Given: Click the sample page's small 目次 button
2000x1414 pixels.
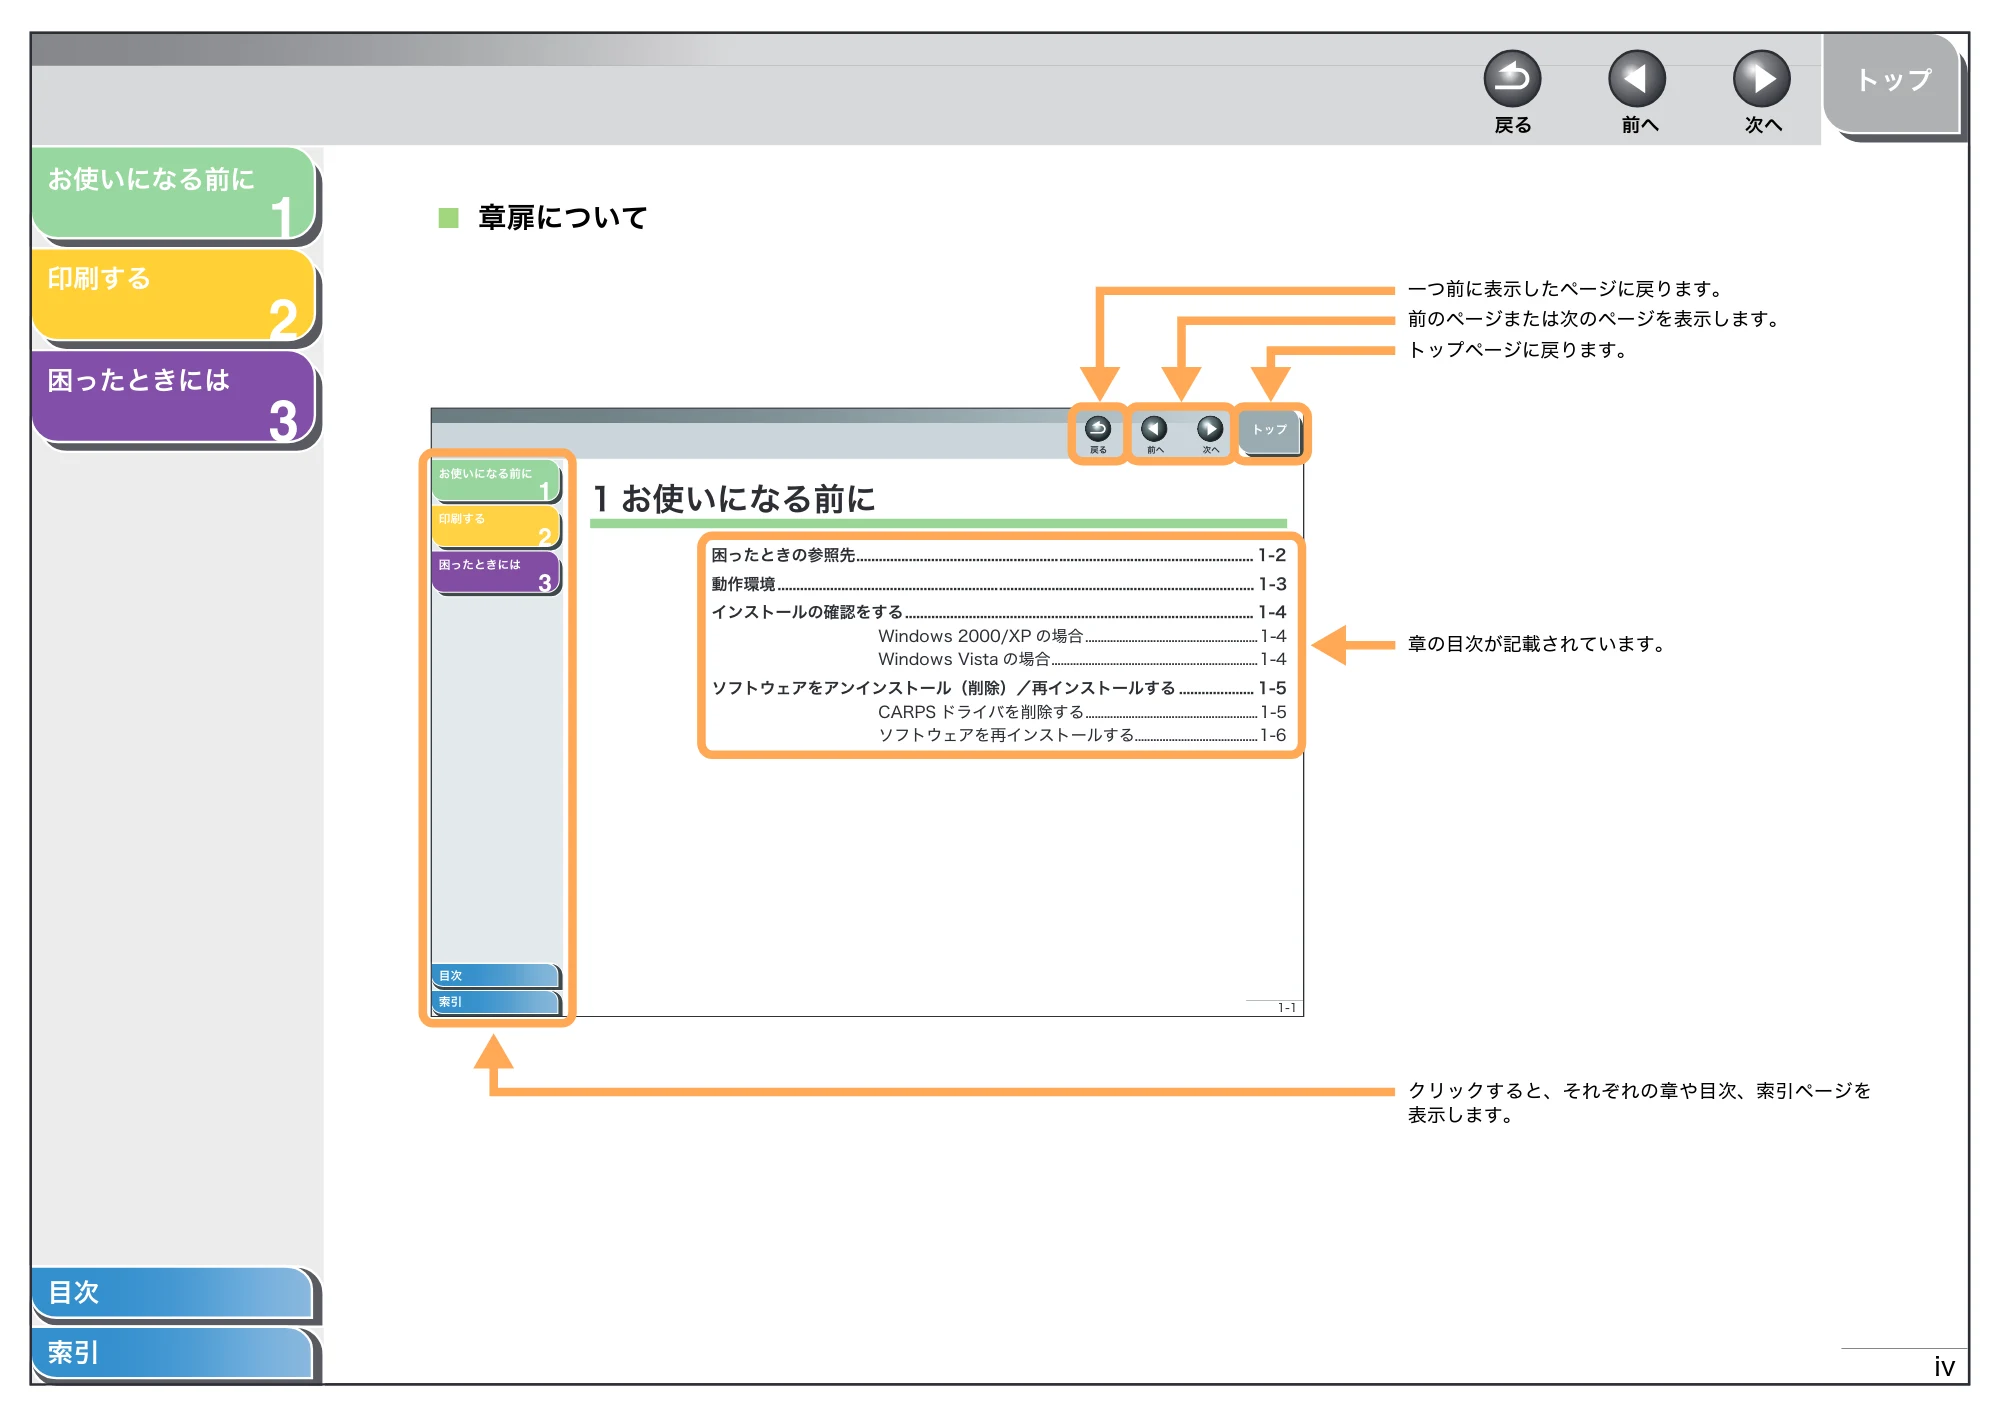Looking at the screenshot, I should click(496, 975).
